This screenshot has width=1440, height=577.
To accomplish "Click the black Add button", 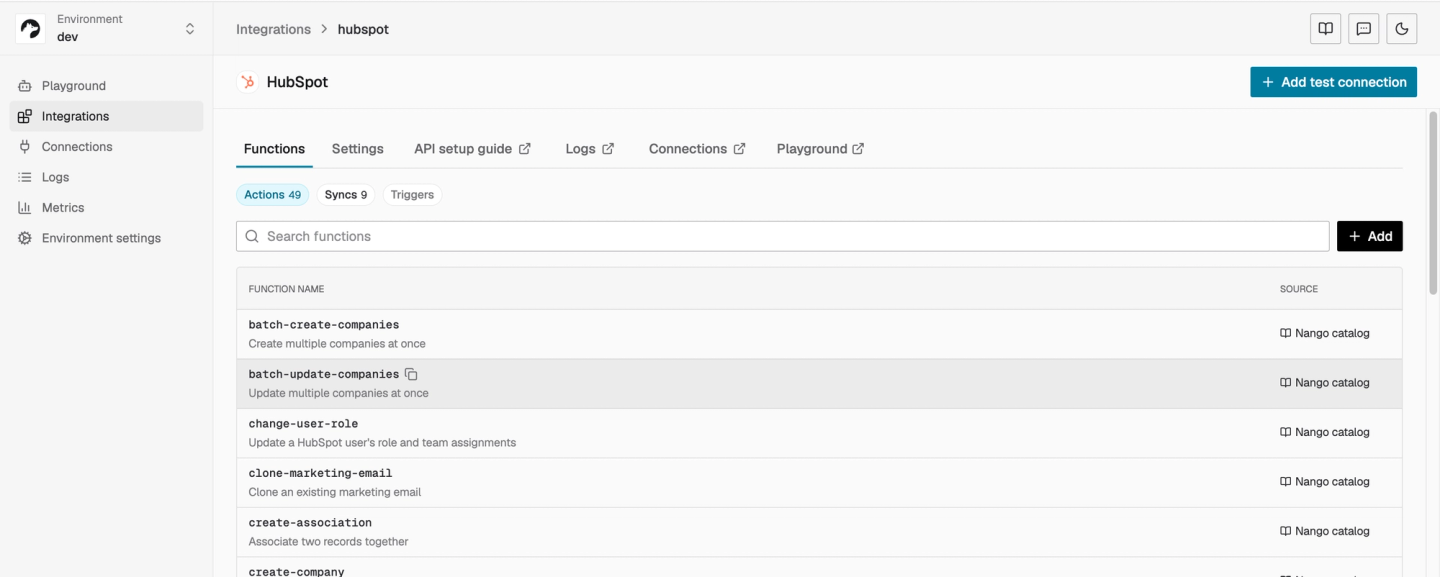I will click(1369, 236).
